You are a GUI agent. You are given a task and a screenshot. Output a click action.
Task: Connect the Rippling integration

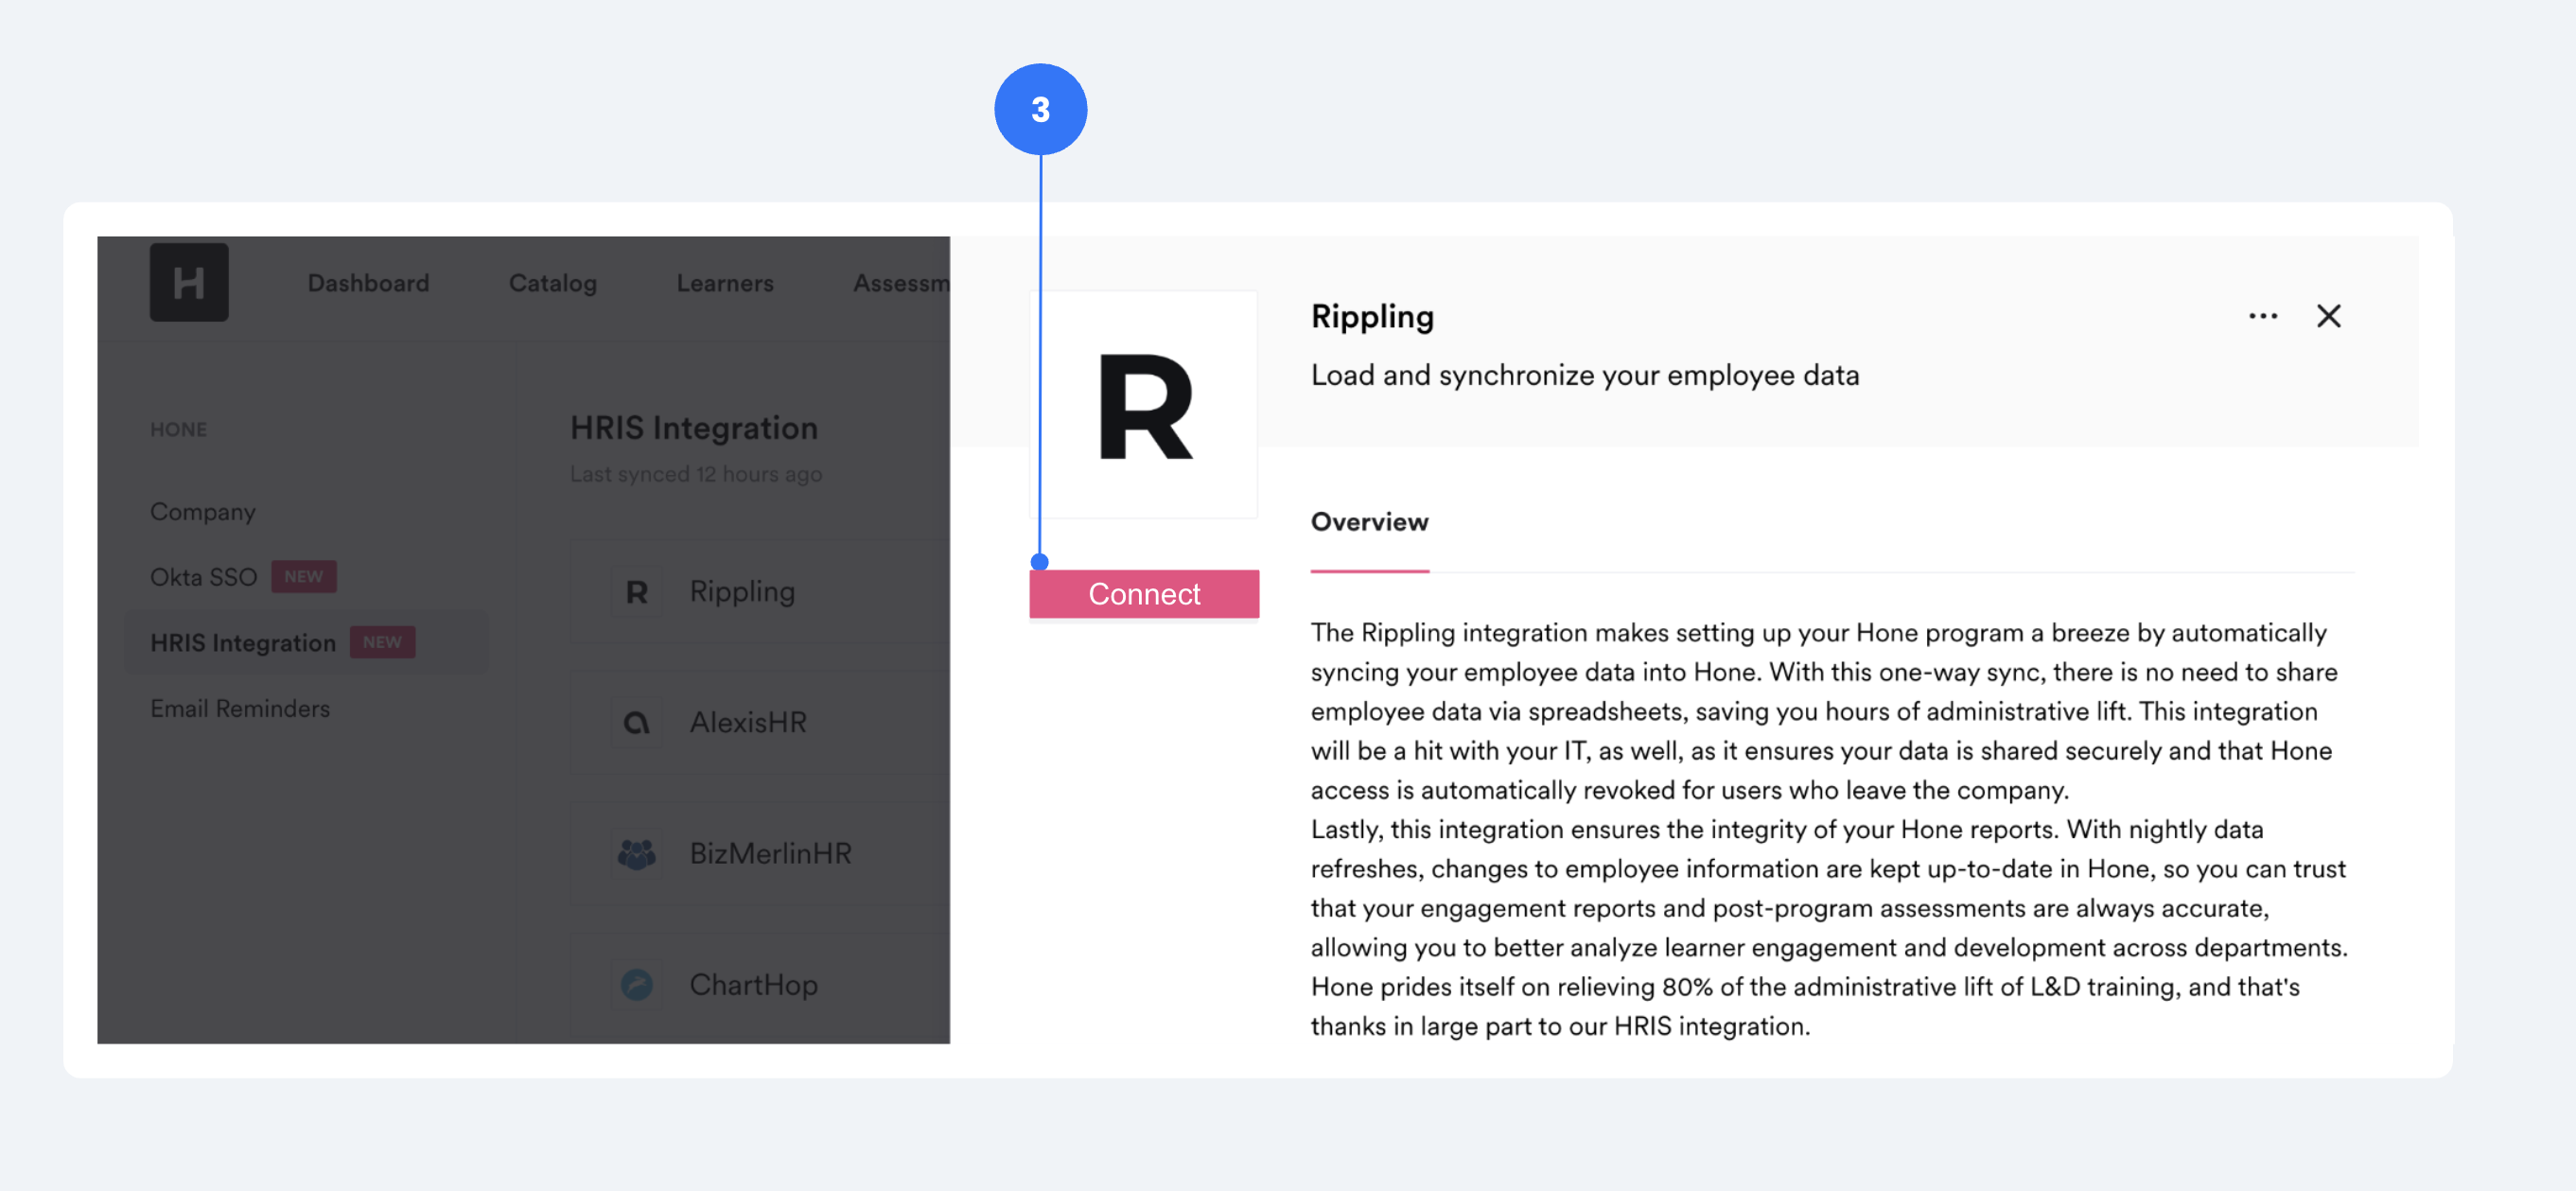[1144, 594]
